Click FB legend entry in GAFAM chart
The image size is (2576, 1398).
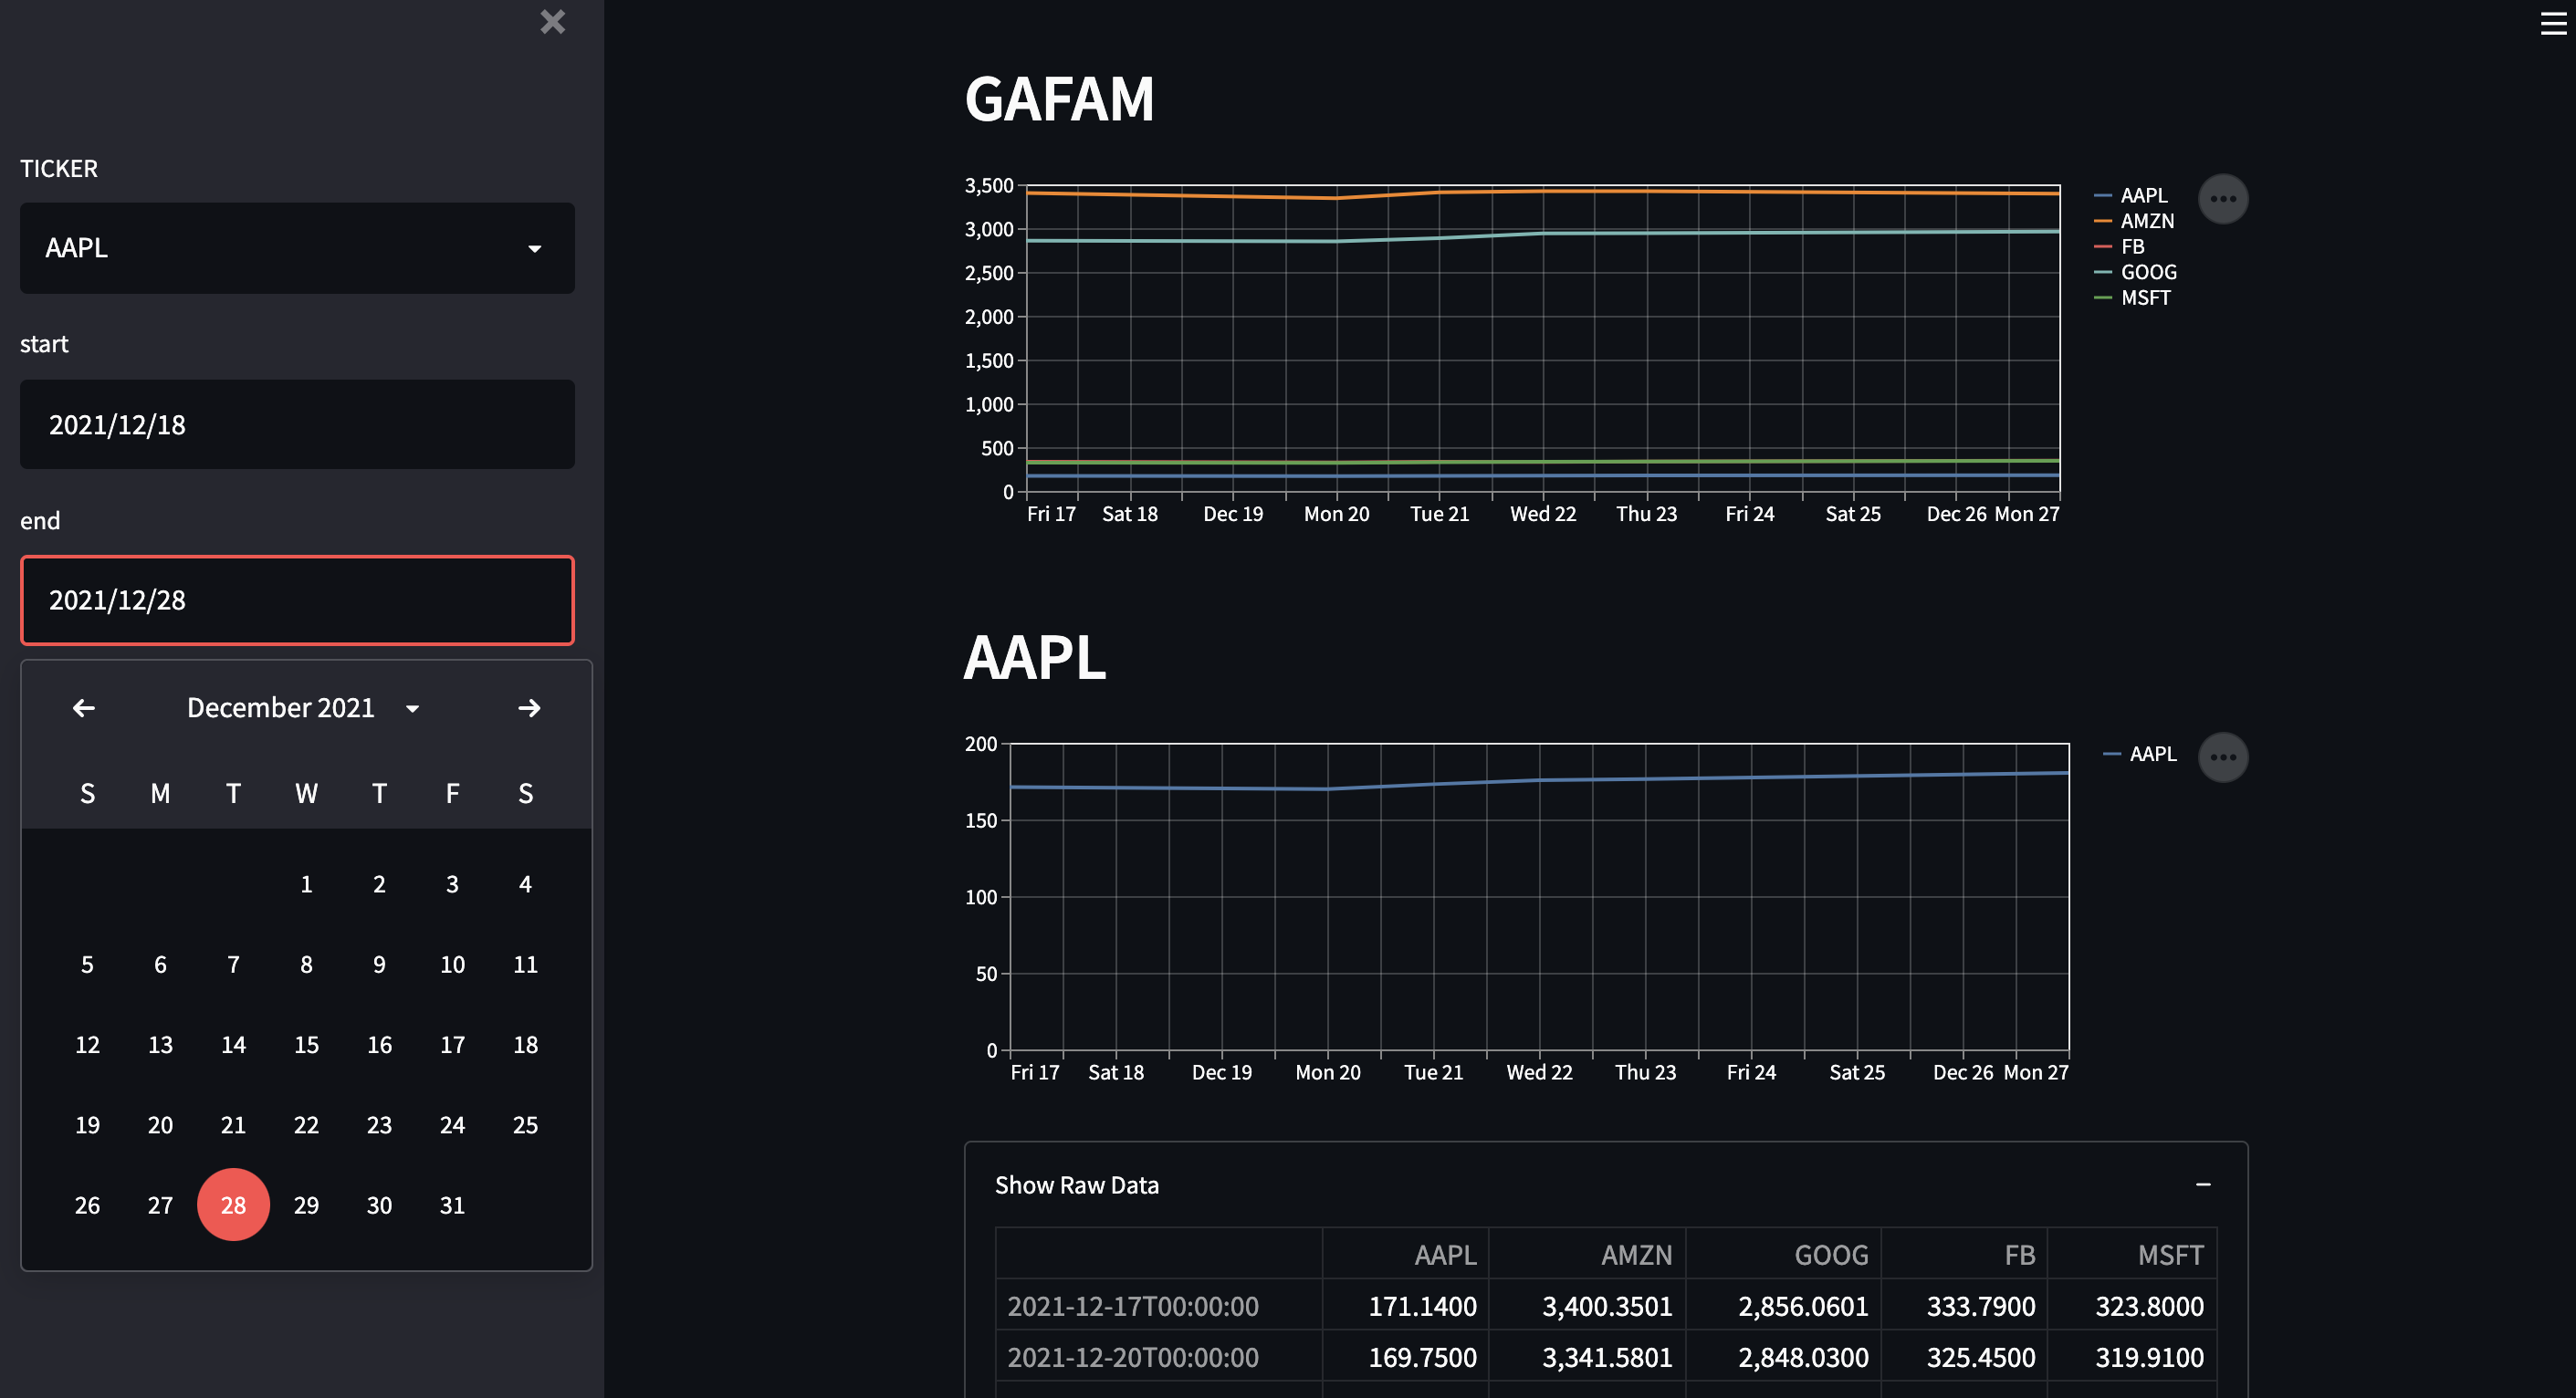[x=2119, y=246]
